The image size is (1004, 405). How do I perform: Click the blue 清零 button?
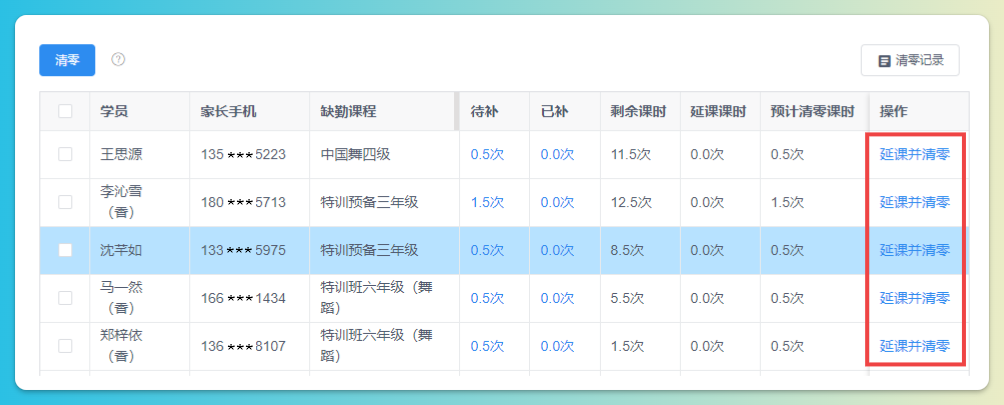coord(67,60)
